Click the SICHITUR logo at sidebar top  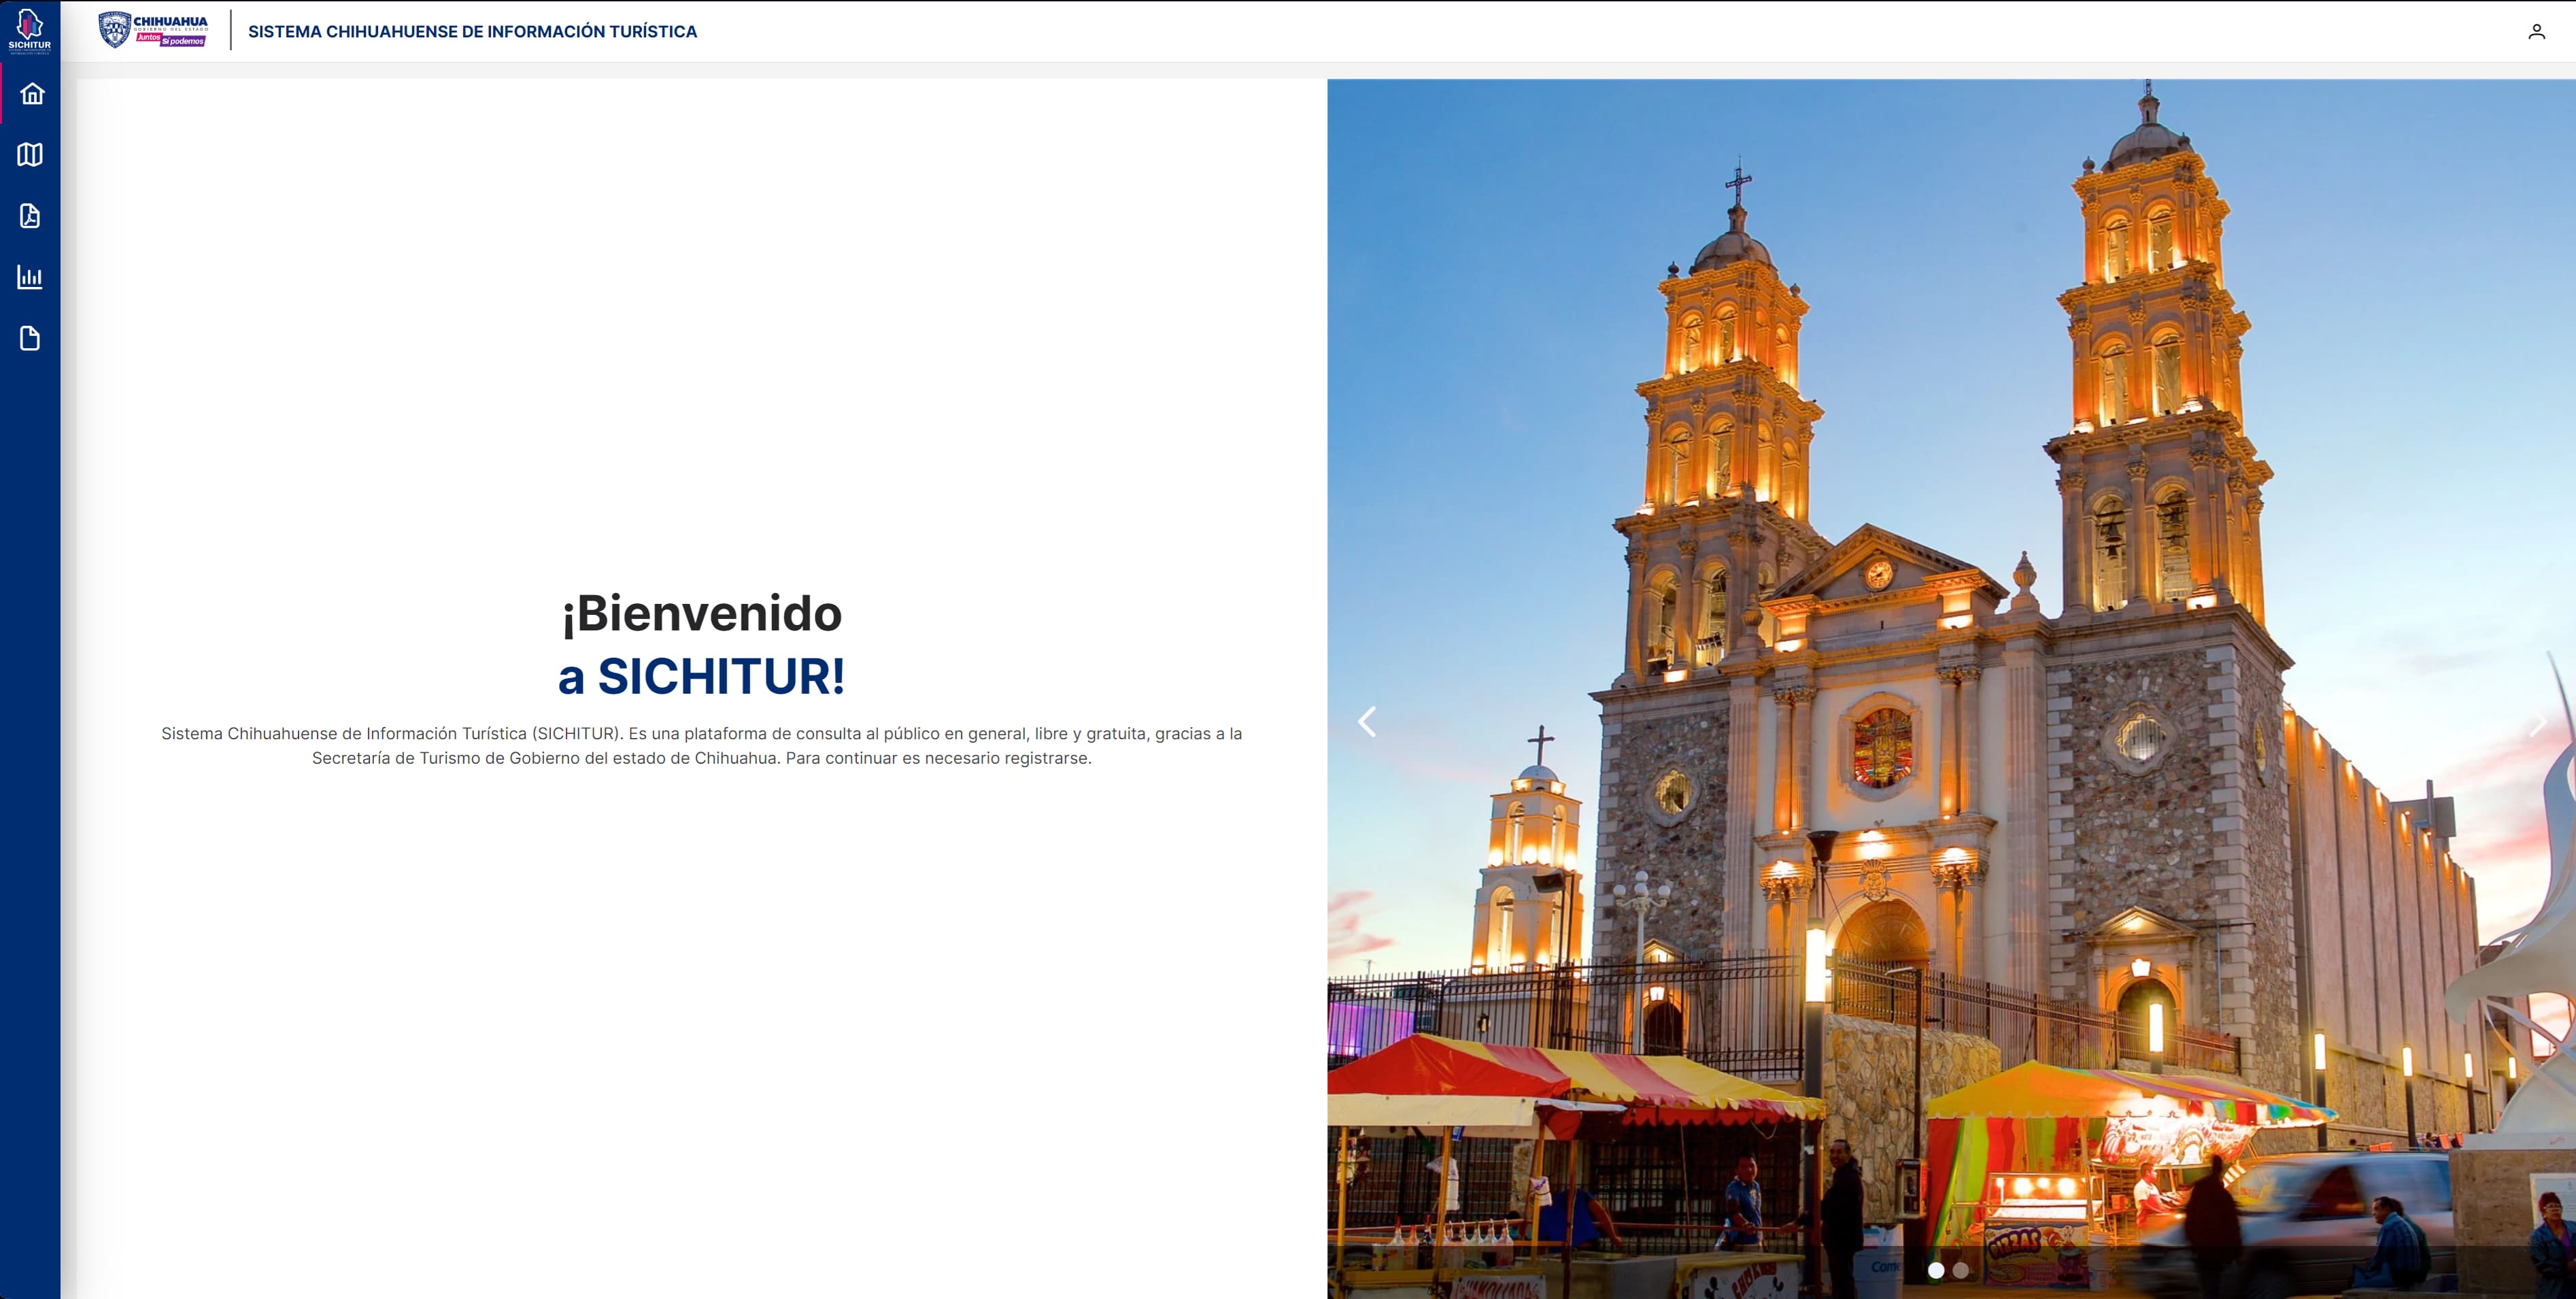click(30, 31)
